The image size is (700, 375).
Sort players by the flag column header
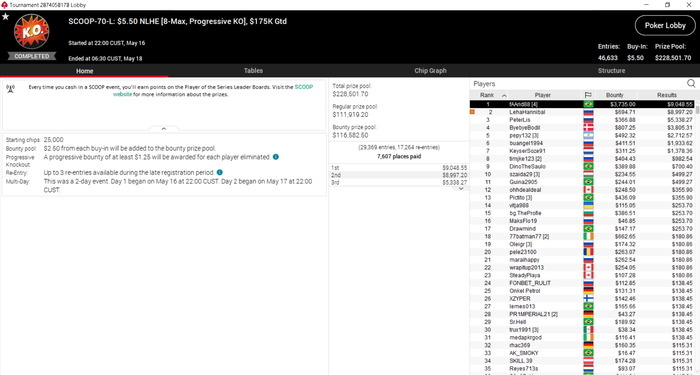pyautogui.click(x=588, y=95)
